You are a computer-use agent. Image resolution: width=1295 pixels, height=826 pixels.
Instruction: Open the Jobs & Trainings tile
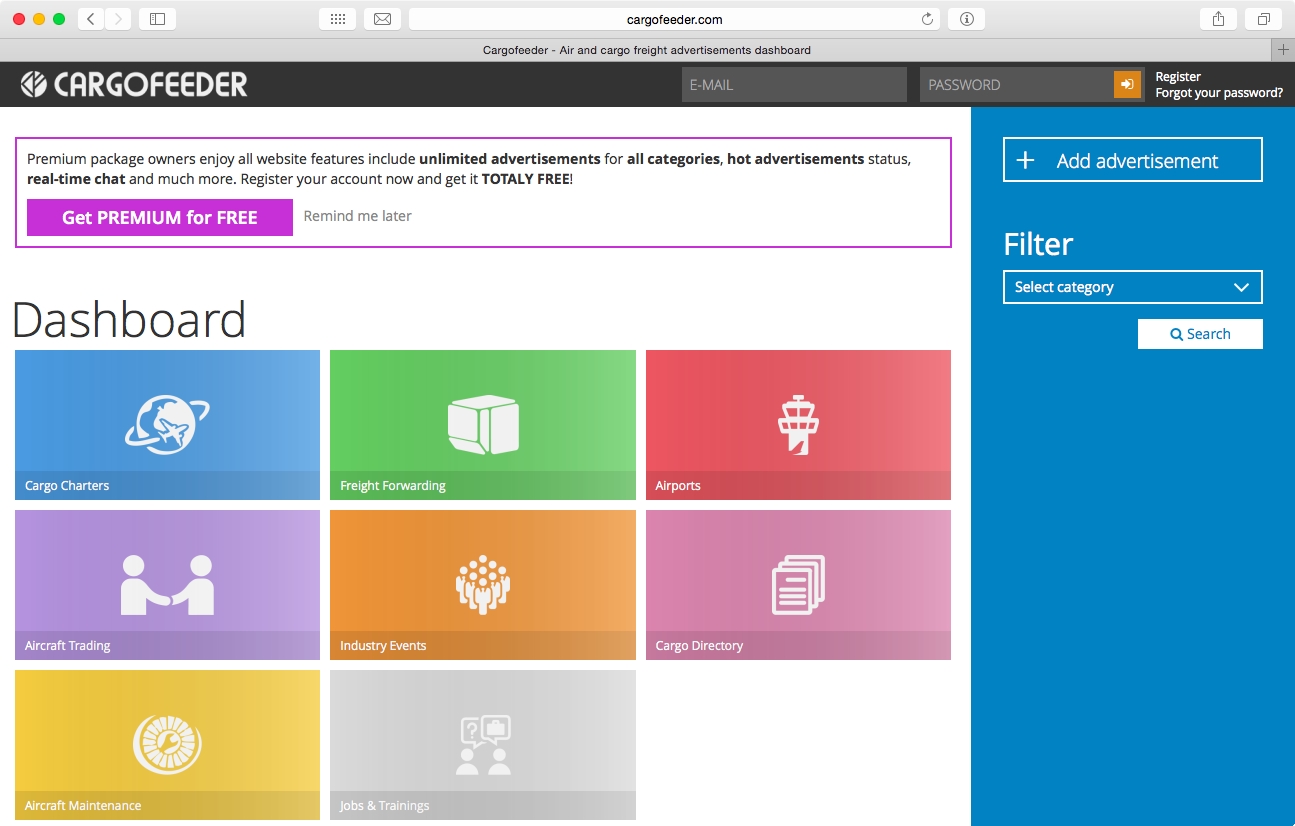pos(483,745)
